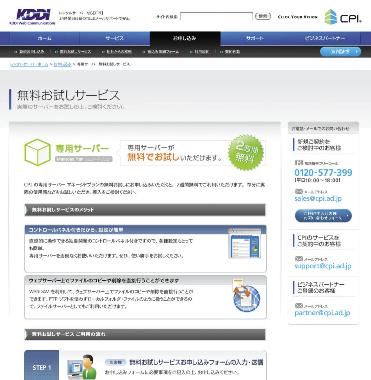Screen dimensions: 371x380
Task: Click the green 2週間無料 badge
Action: coord(246,153)
